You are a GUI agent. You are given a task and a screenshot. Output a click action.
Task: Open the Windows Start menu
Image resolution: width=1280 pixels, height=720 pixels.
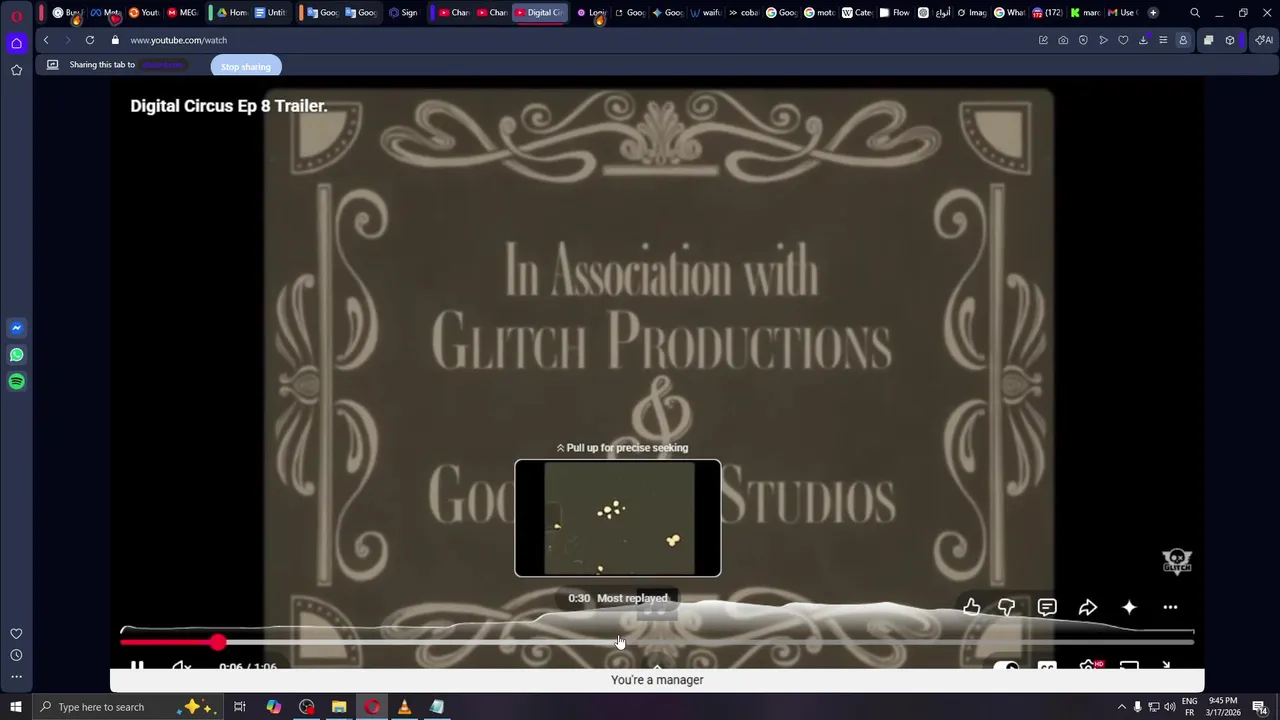tap(15, 707)
